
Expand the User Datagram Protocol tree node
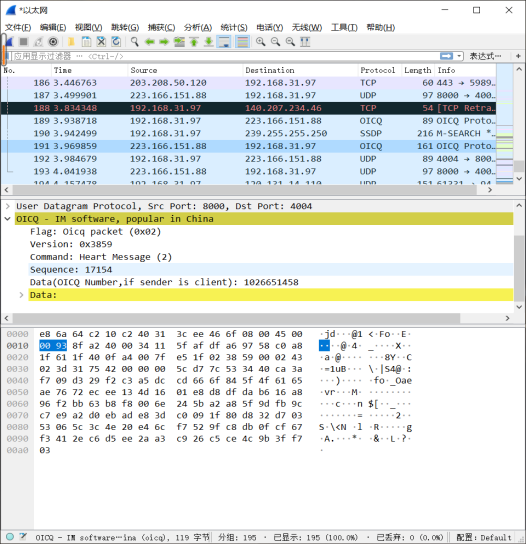(x=8, y=206)
